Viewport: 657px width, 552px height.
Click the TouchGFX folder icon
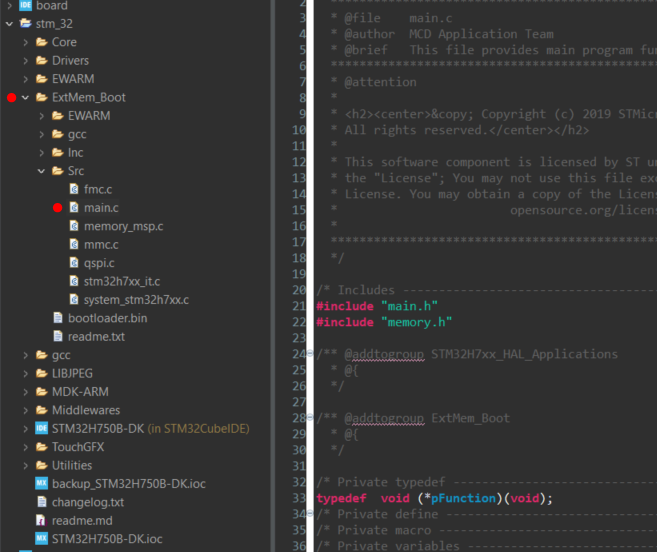[x=41, y=446]
